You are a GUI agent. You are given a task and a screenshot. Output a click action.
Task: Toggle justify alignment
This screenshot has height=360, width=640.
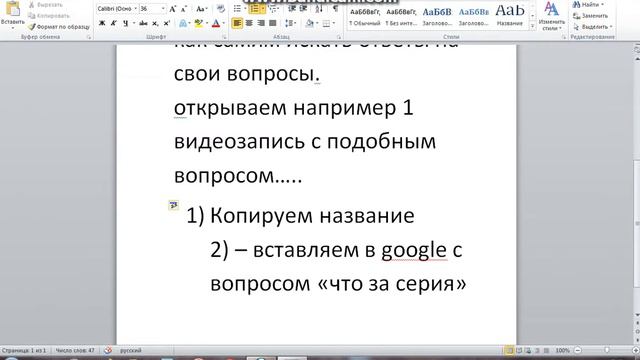[x=273, y=24]
